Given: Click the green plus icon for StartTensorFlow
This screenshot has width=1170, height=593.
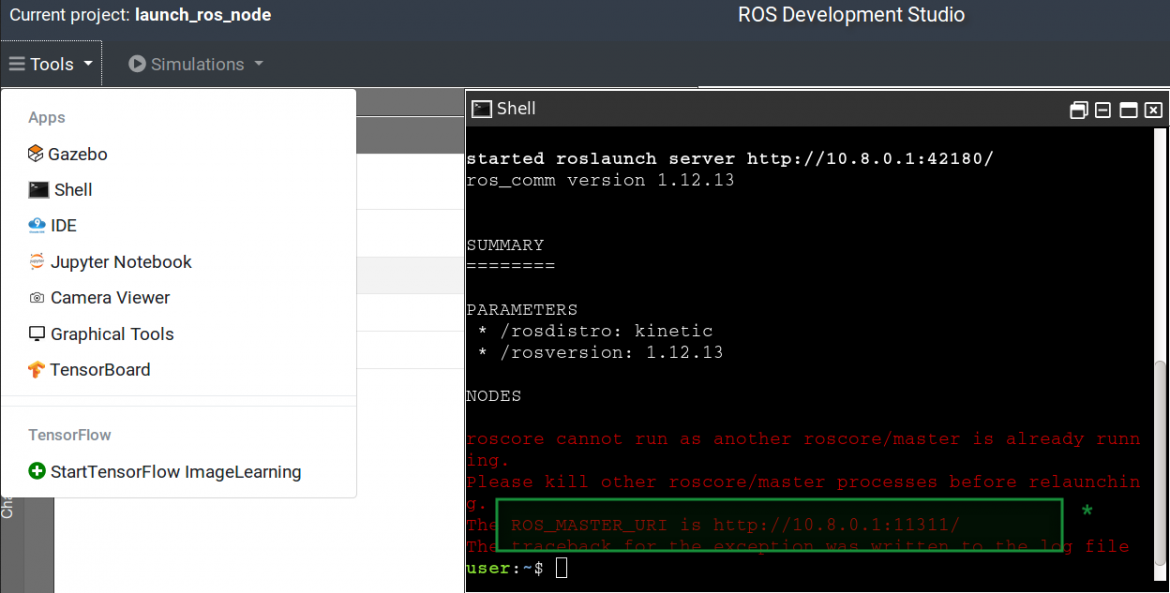Looking at the screenshot, I should coord(37,471).
